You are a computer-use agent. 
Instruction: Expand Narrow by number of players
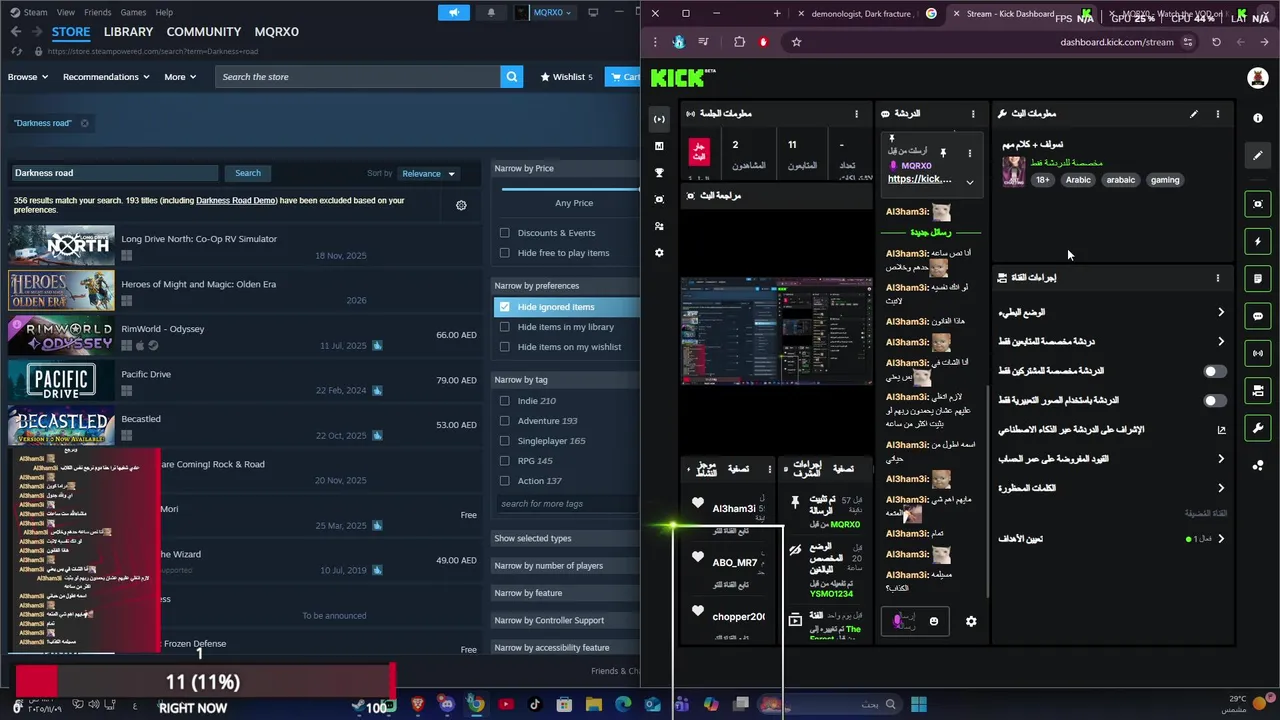[x=566, y=565]
